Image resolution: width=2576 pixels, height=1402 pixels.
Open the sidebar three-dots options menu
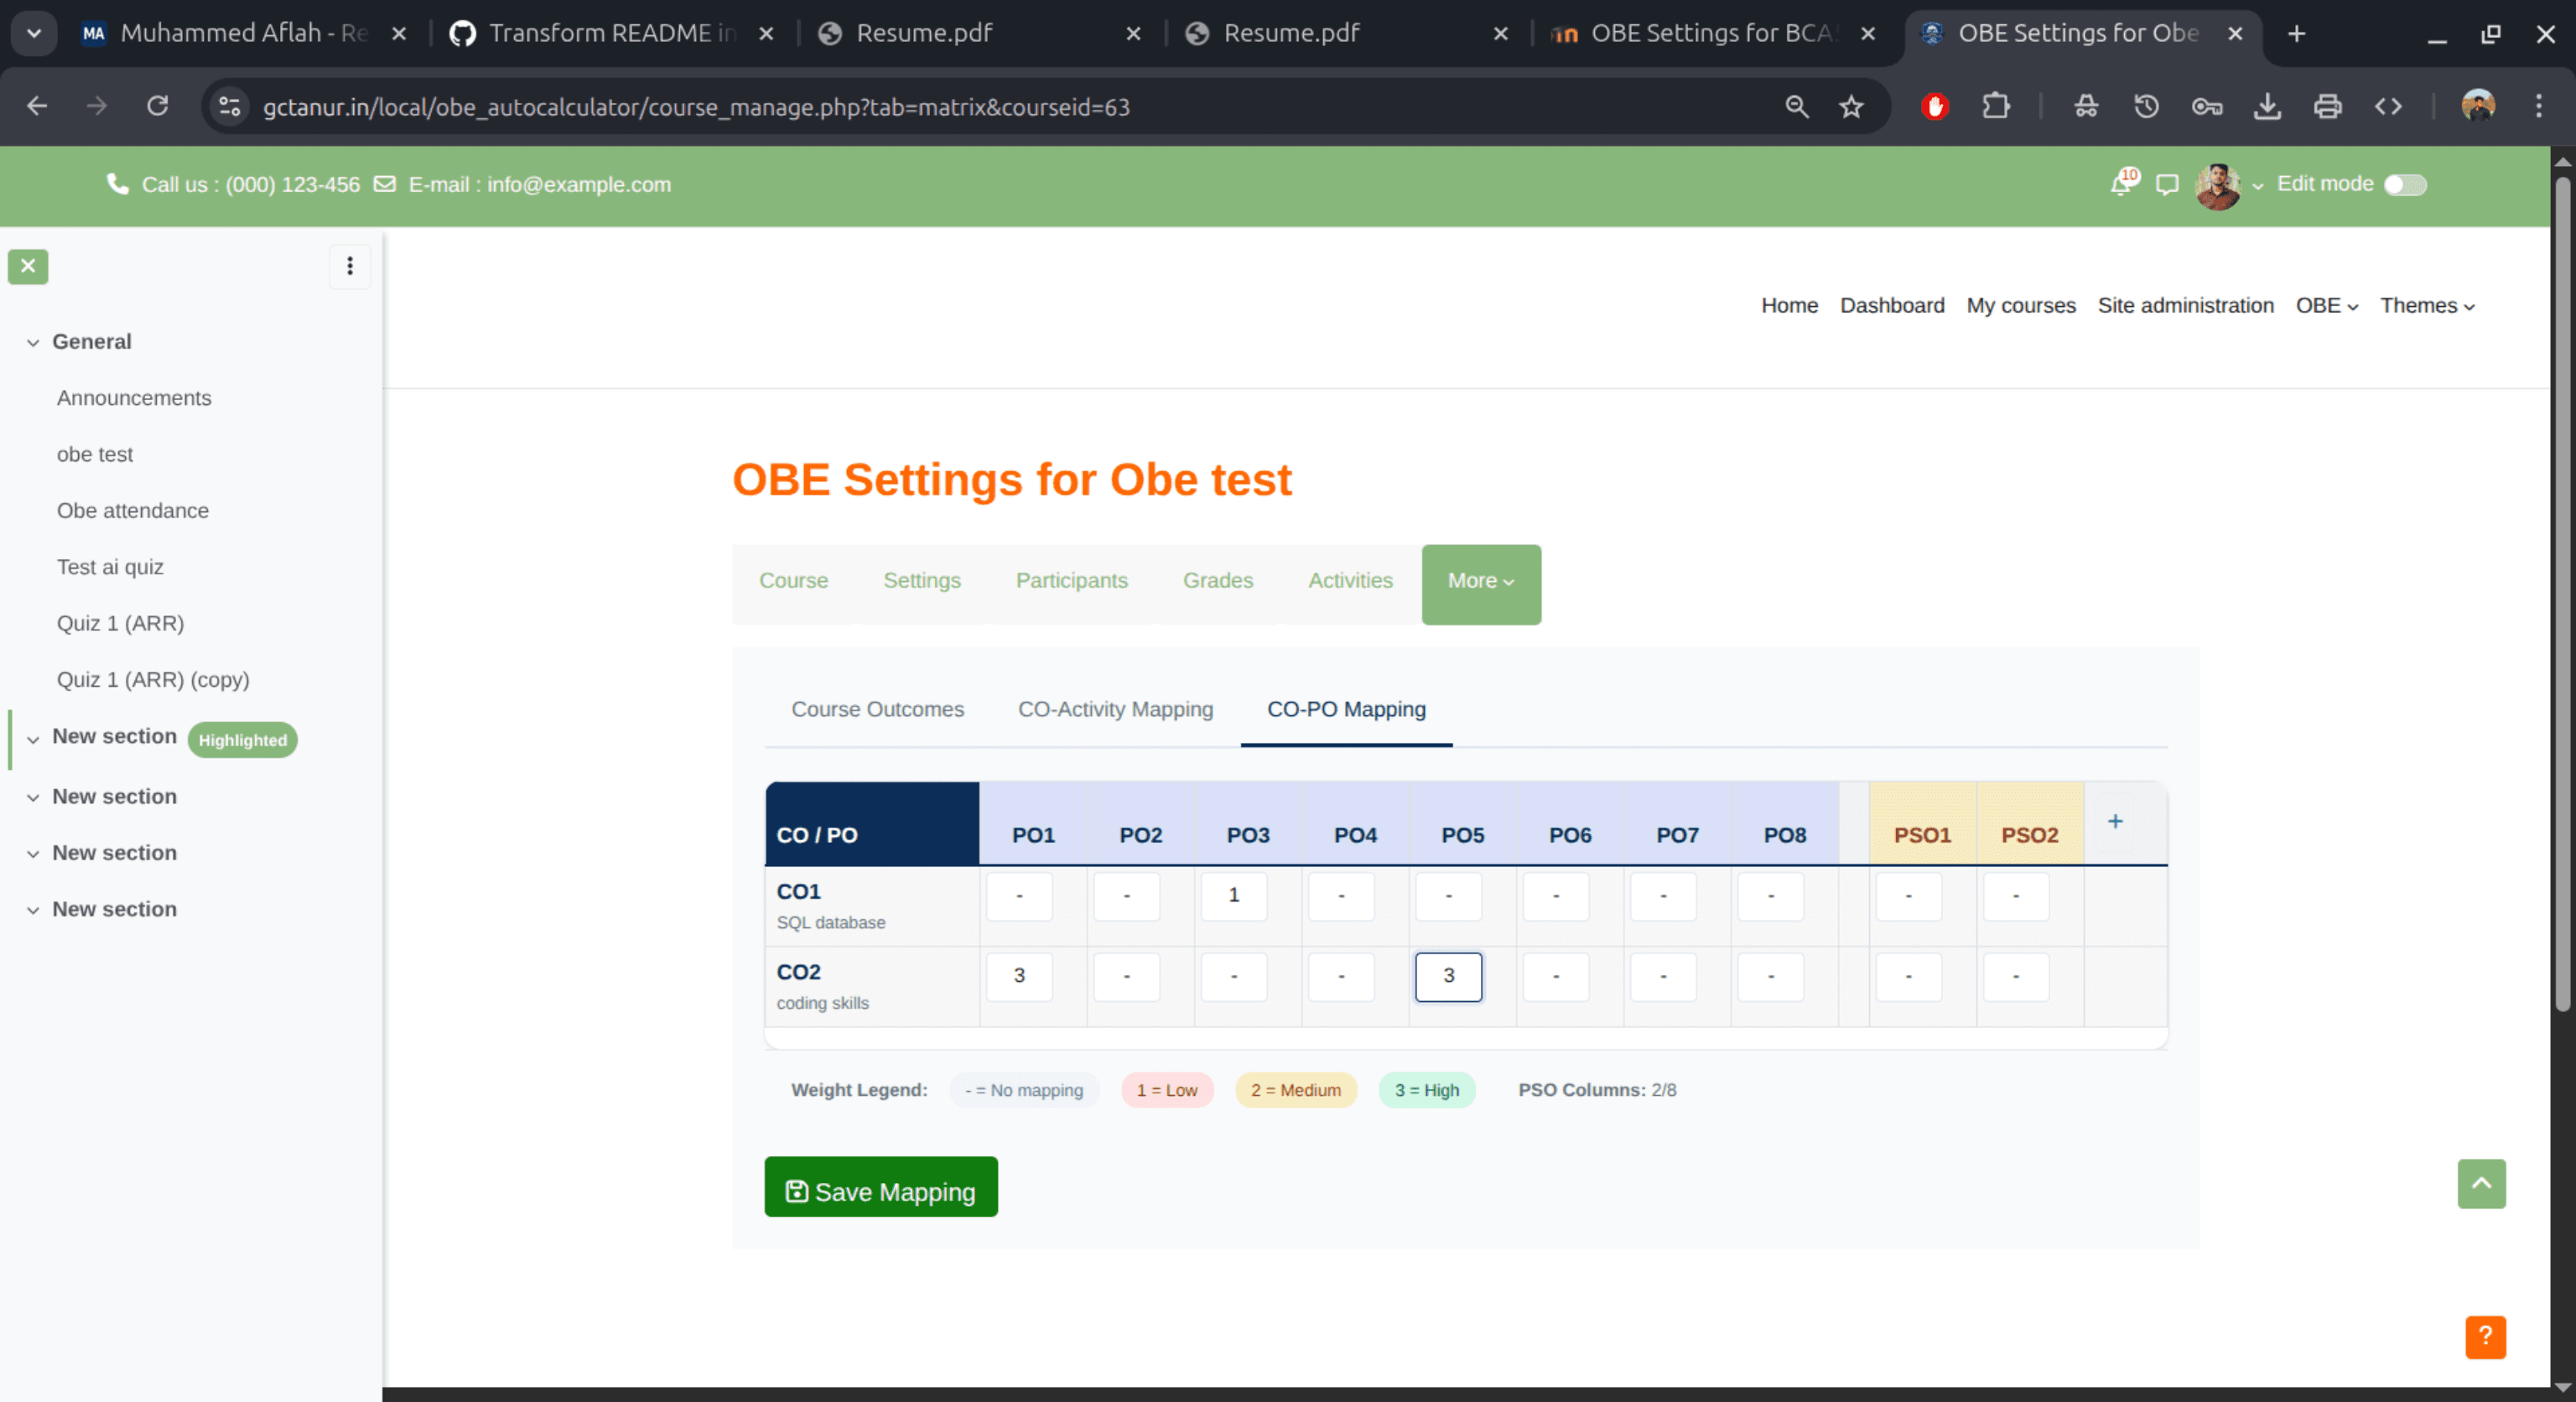[x=350, y=266]
